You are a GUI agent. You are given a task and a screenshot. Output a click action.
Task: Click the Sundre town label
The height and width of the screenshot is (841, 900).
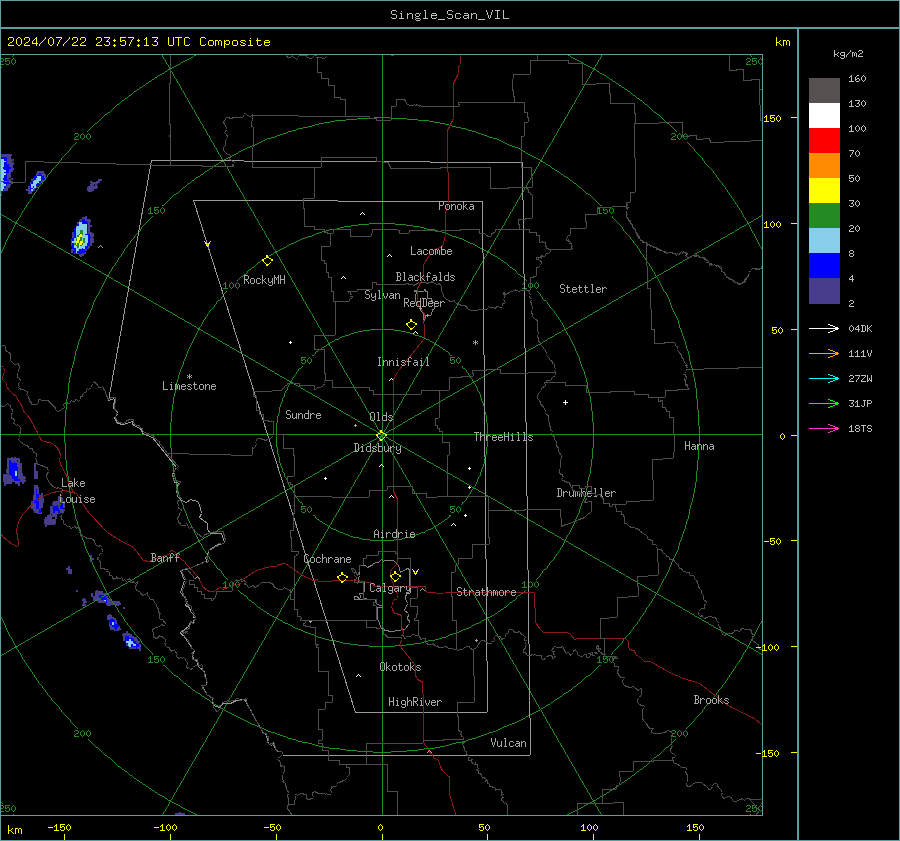[x=303, y=415]
